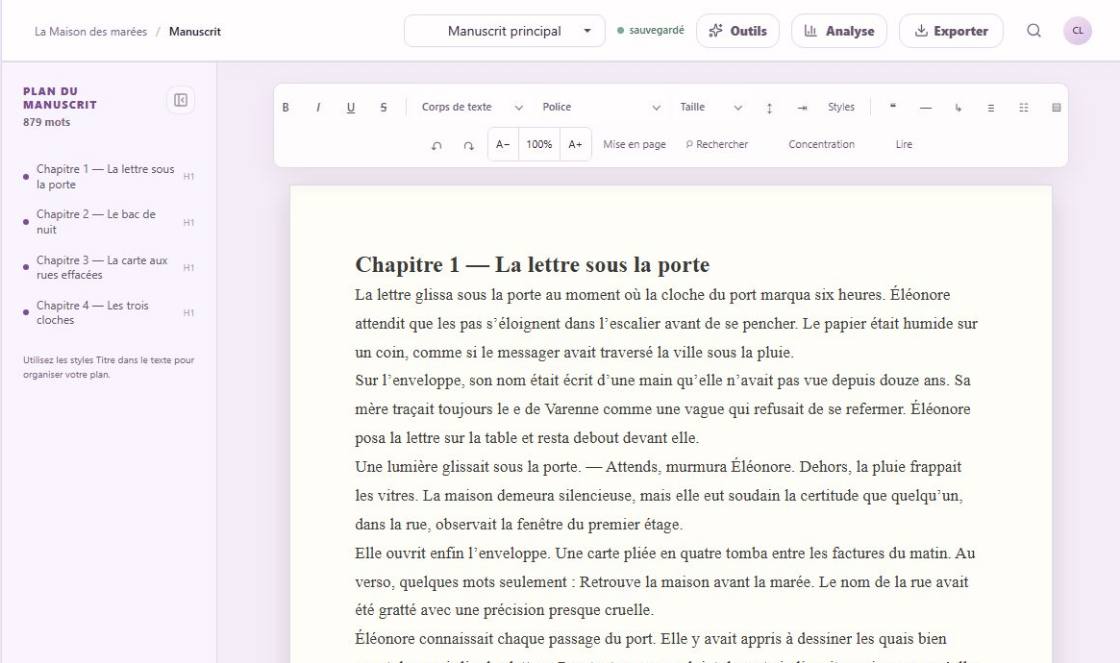This screenshot has height=663, width=1120.
Task: Click the rightmost toolbar block icon
Action: click(x=1056, y=108)
